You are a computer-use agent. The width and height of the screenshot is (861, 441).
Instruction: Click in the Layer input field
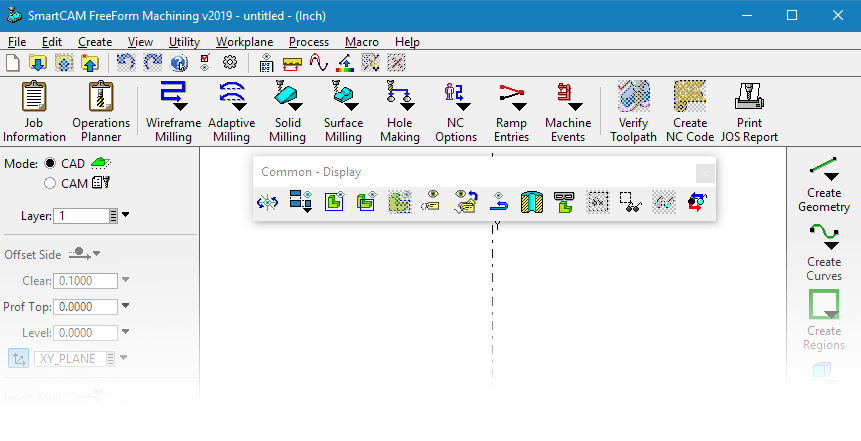click(x=81, y=215)
